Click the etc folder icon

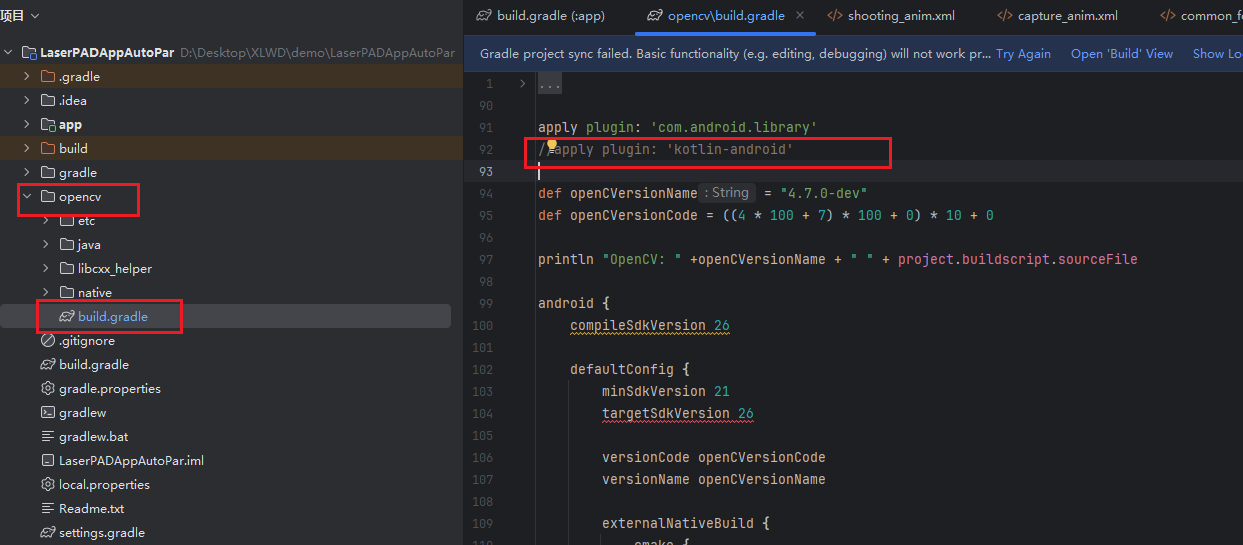67,220
